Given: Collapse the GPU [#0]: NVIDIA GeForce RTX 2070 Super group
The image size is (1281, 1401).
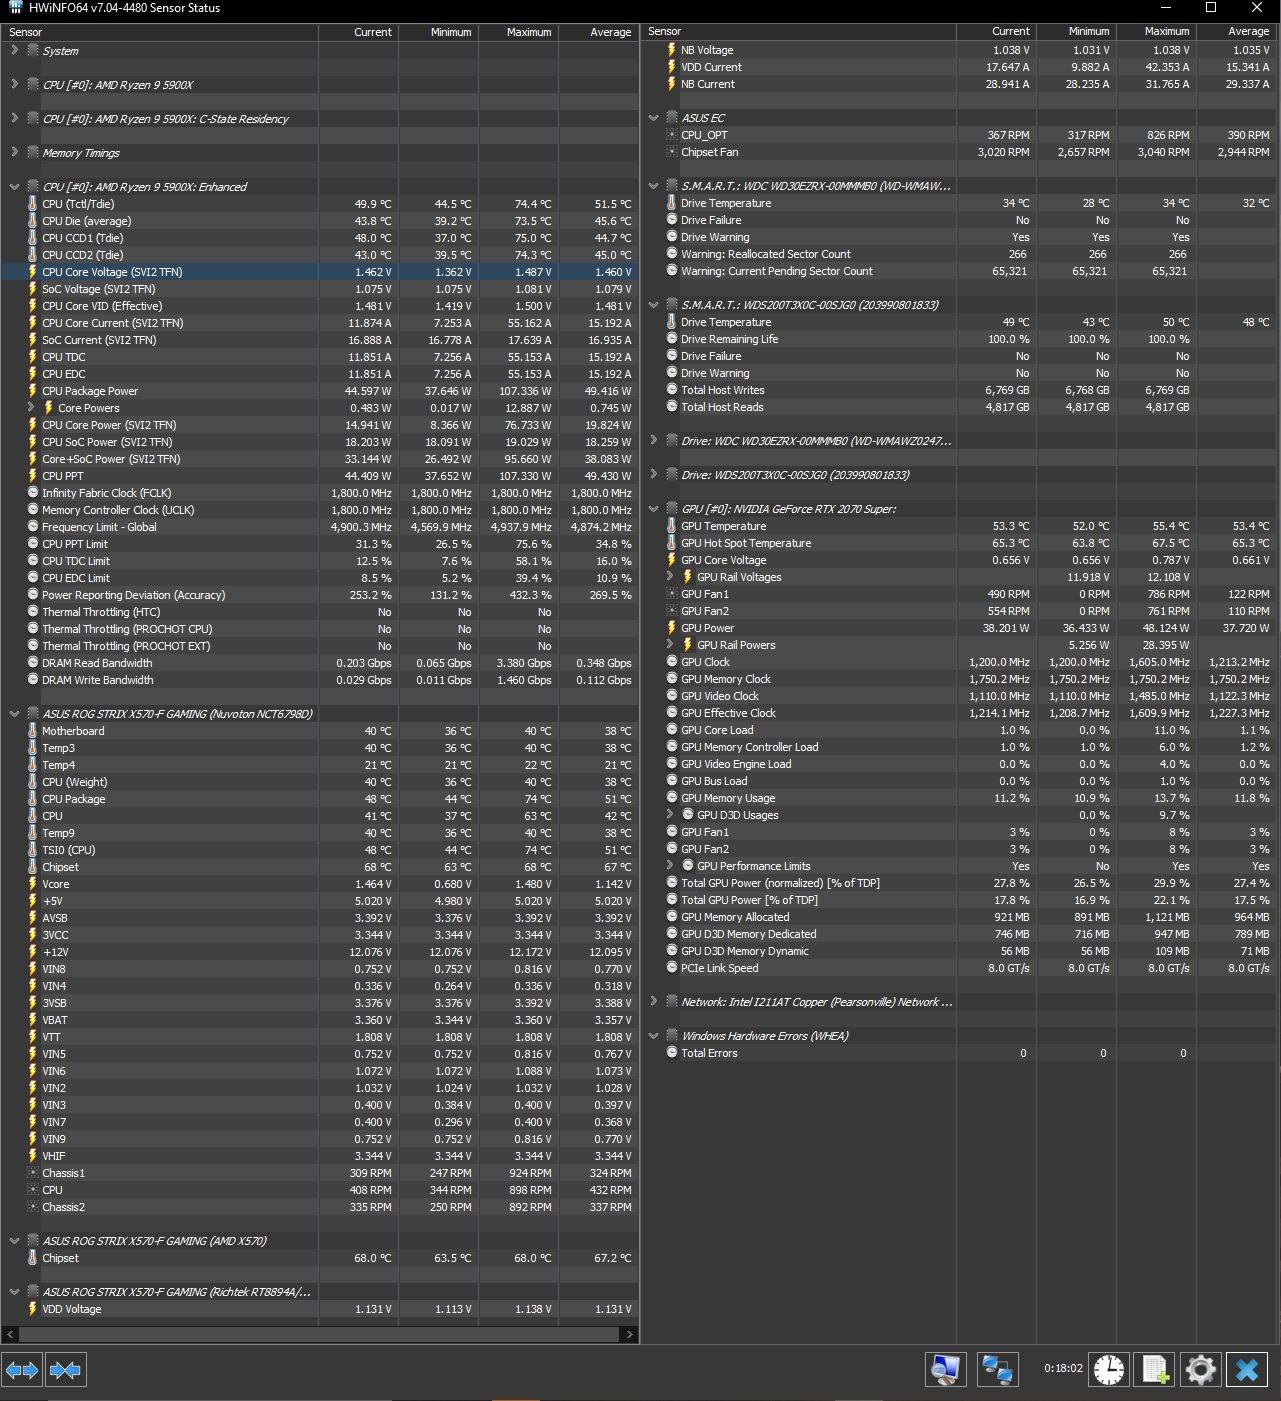Looking at the screenshot, I should pos(654,509).
